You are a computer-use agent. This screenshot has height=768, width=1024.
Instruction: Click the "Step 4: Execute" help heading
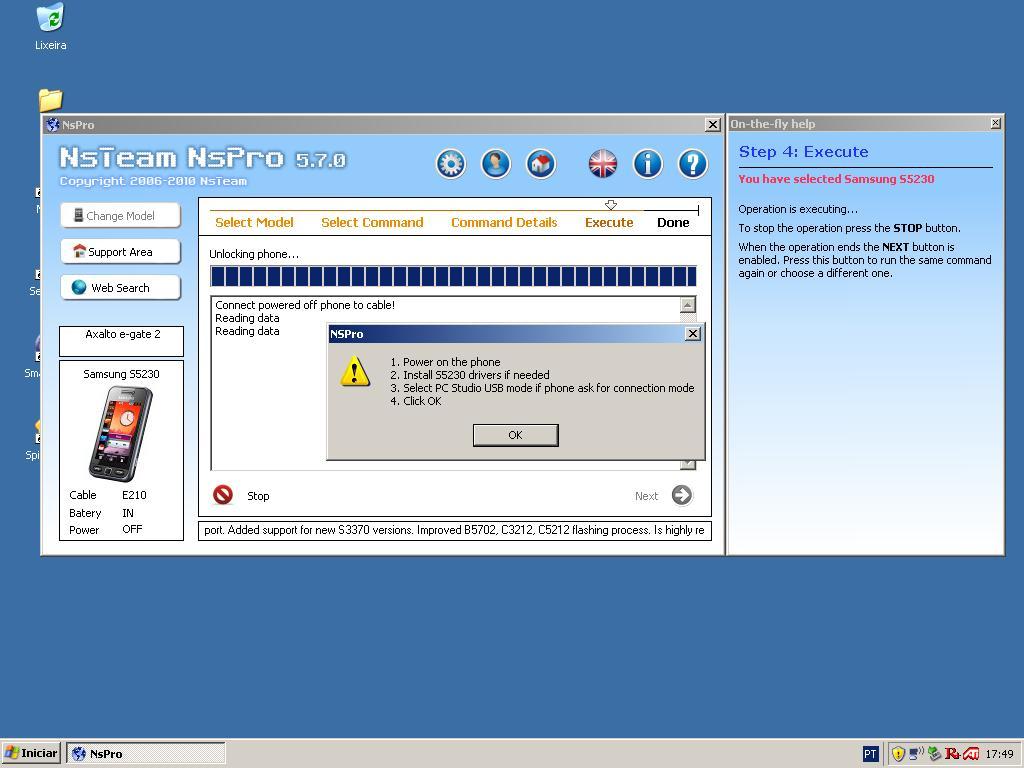[803, 152]
